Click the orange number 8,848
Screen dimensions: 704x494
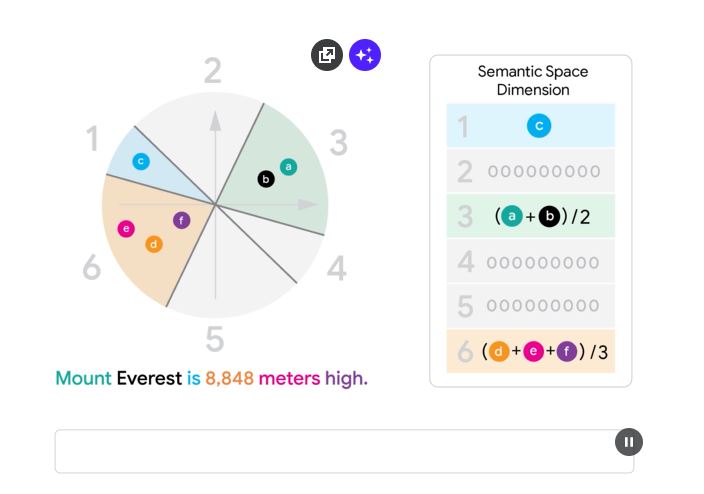pos(229,379)
